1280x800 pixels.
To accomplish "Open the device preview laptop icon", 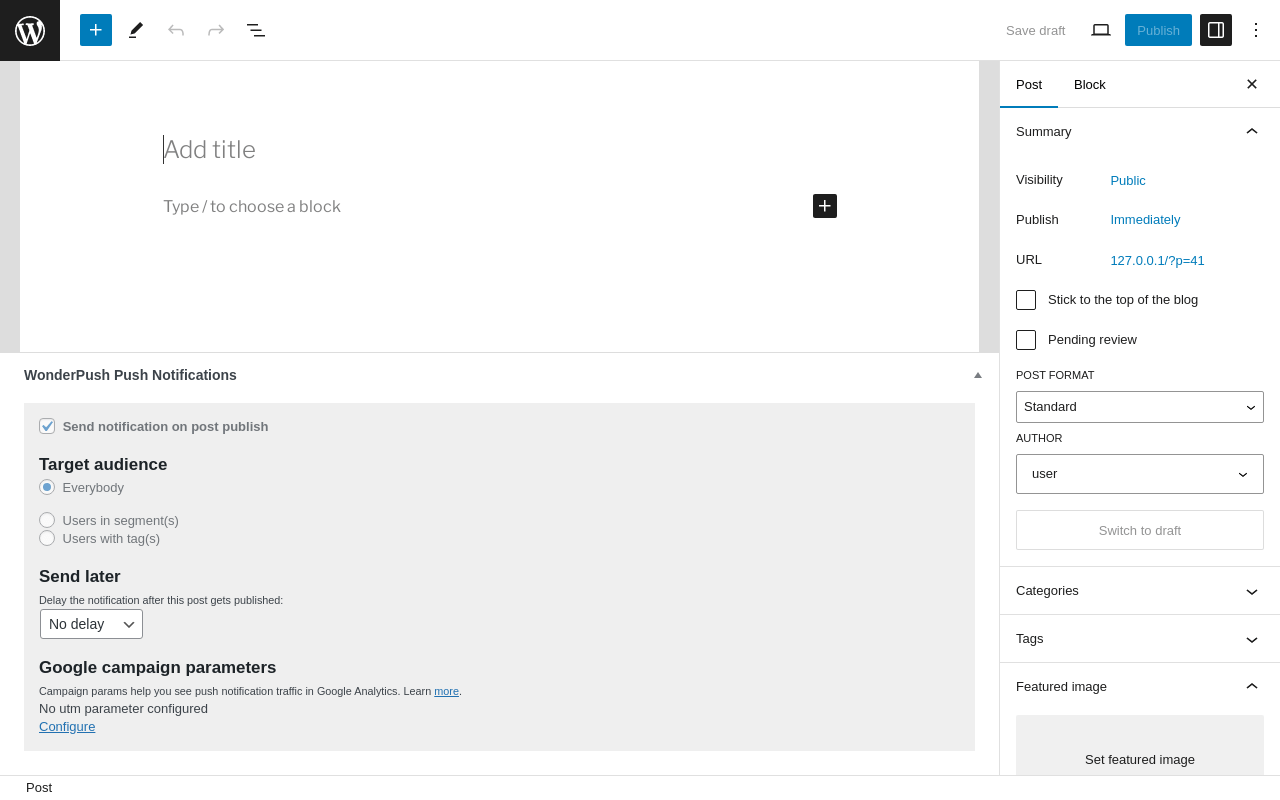I will [x=1101, y=30].
